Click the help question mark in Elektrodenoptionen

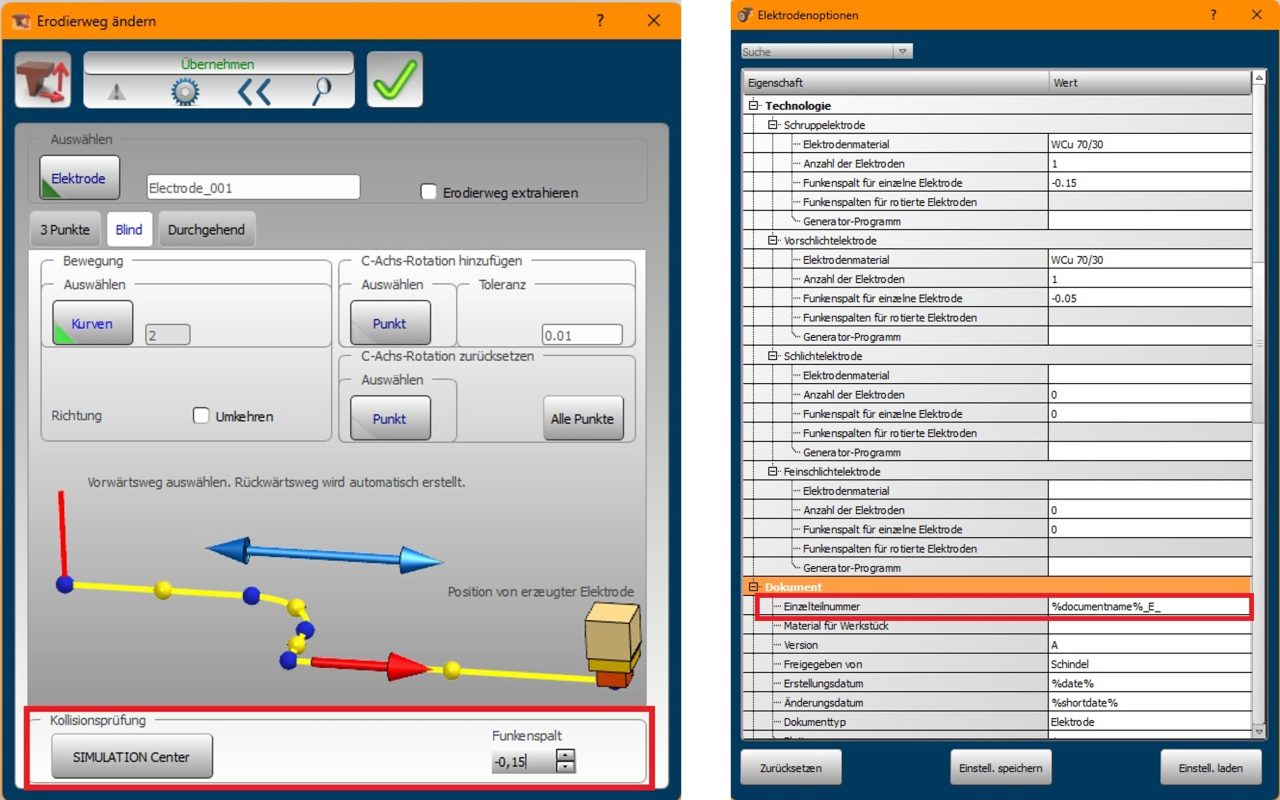click(1213, 15)
